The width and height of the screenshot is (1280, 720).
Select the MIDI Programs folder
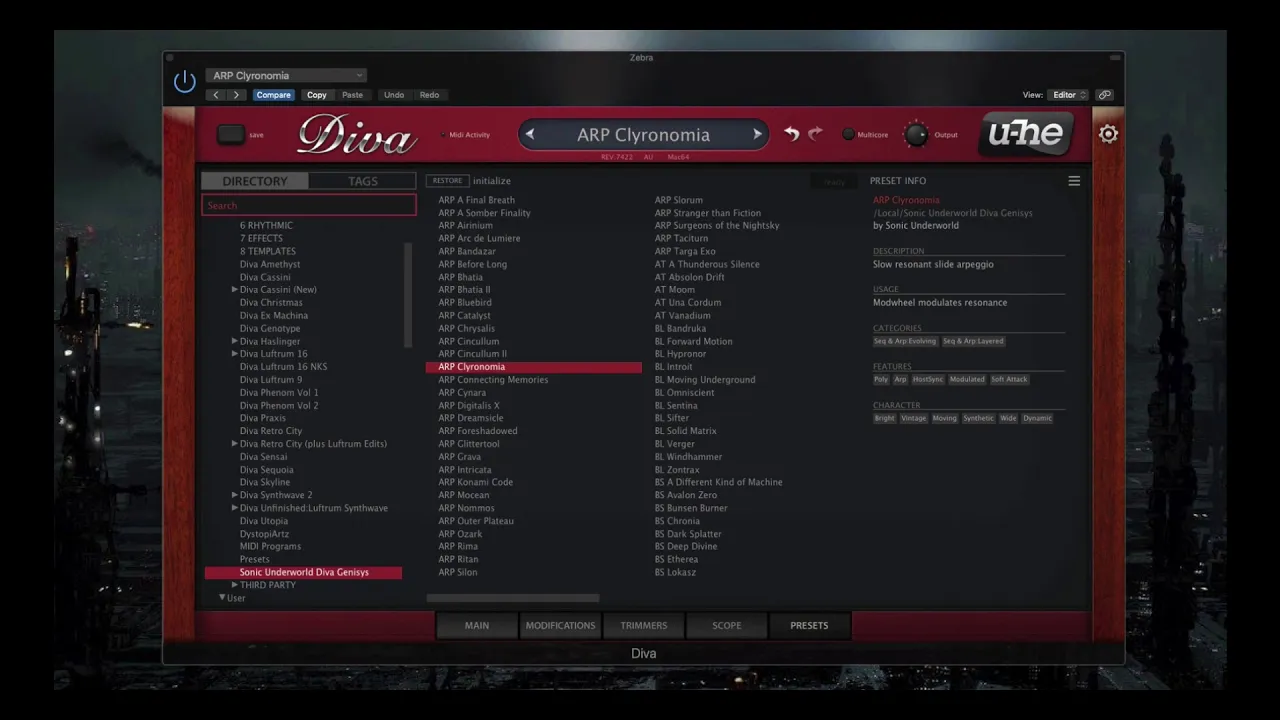tap(270, 547)
